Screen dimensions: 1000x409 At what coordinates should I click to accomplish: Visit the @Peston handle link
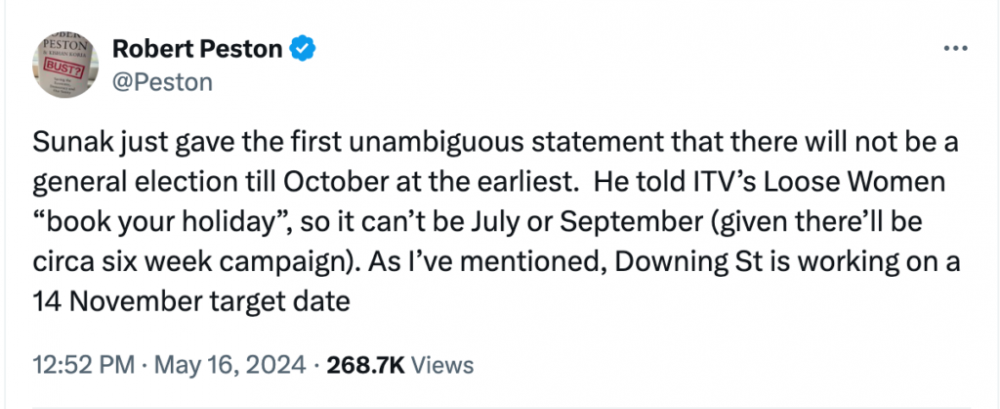(162, 82)
